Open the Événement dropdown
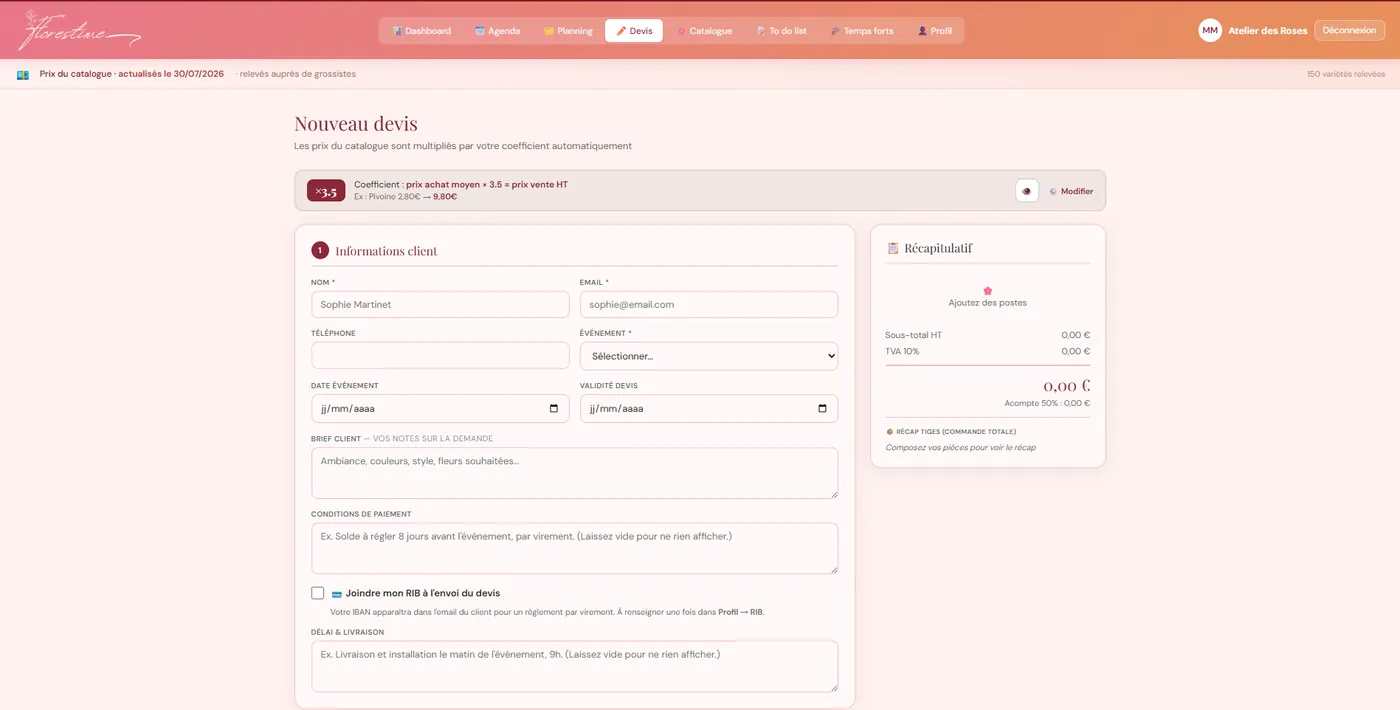Screen dimensions: 1400x710 click(709, 356)
